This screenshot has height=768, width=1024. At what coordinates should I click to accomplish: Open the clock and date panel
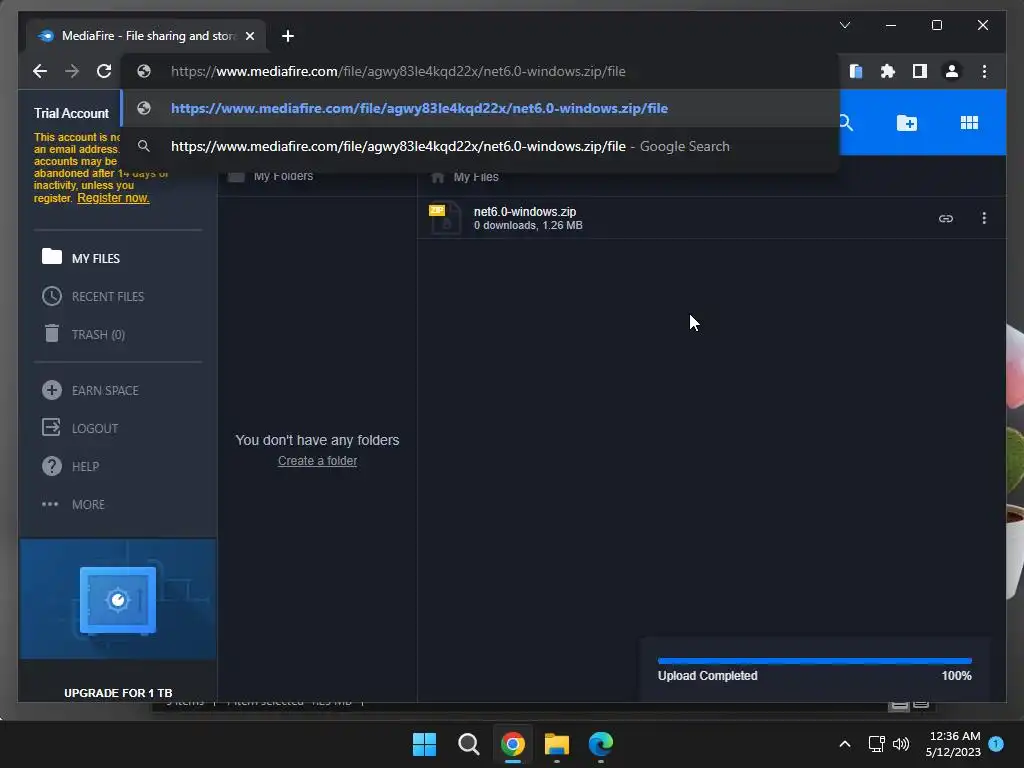953,744
